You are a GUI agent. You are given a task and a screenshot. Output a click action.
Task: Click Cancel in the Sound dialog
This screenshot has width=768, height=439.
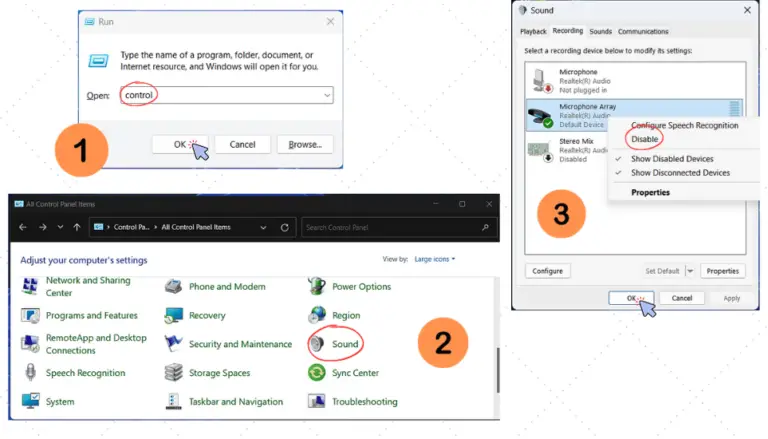pos(682,298)
